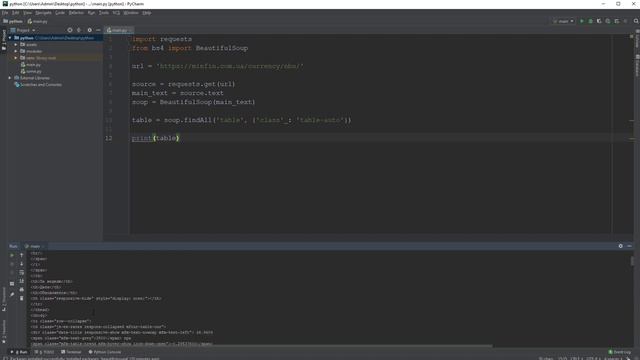Hide the Run panel with minus icon

[629, 246]
